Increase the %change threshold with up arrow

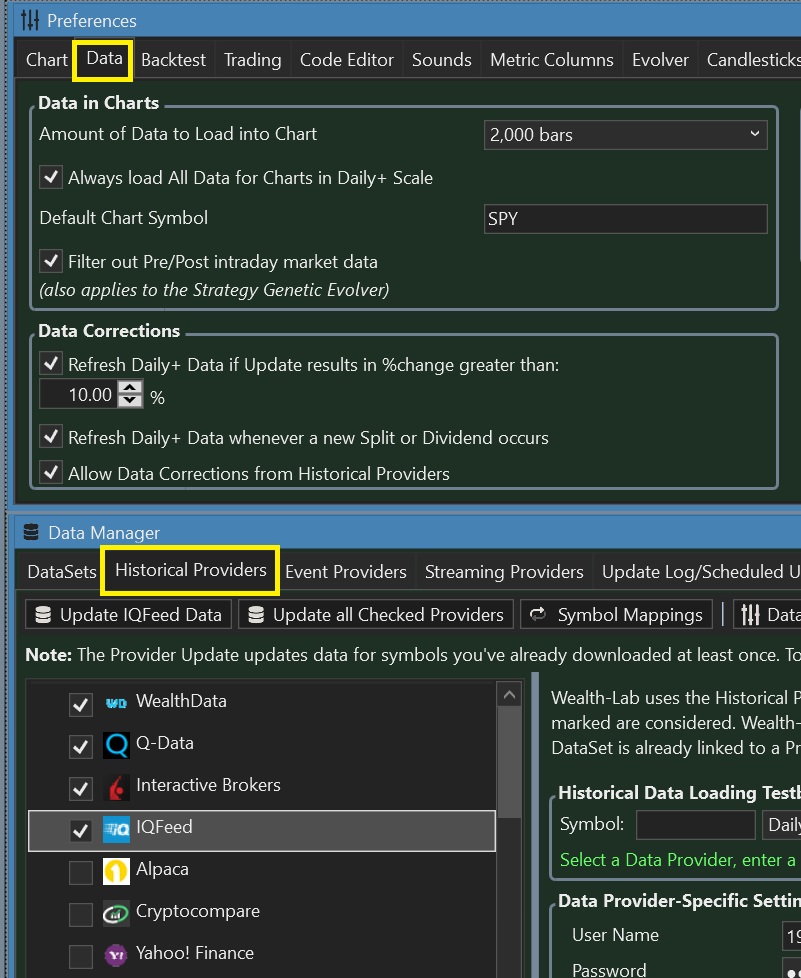[x=130, y=388]
